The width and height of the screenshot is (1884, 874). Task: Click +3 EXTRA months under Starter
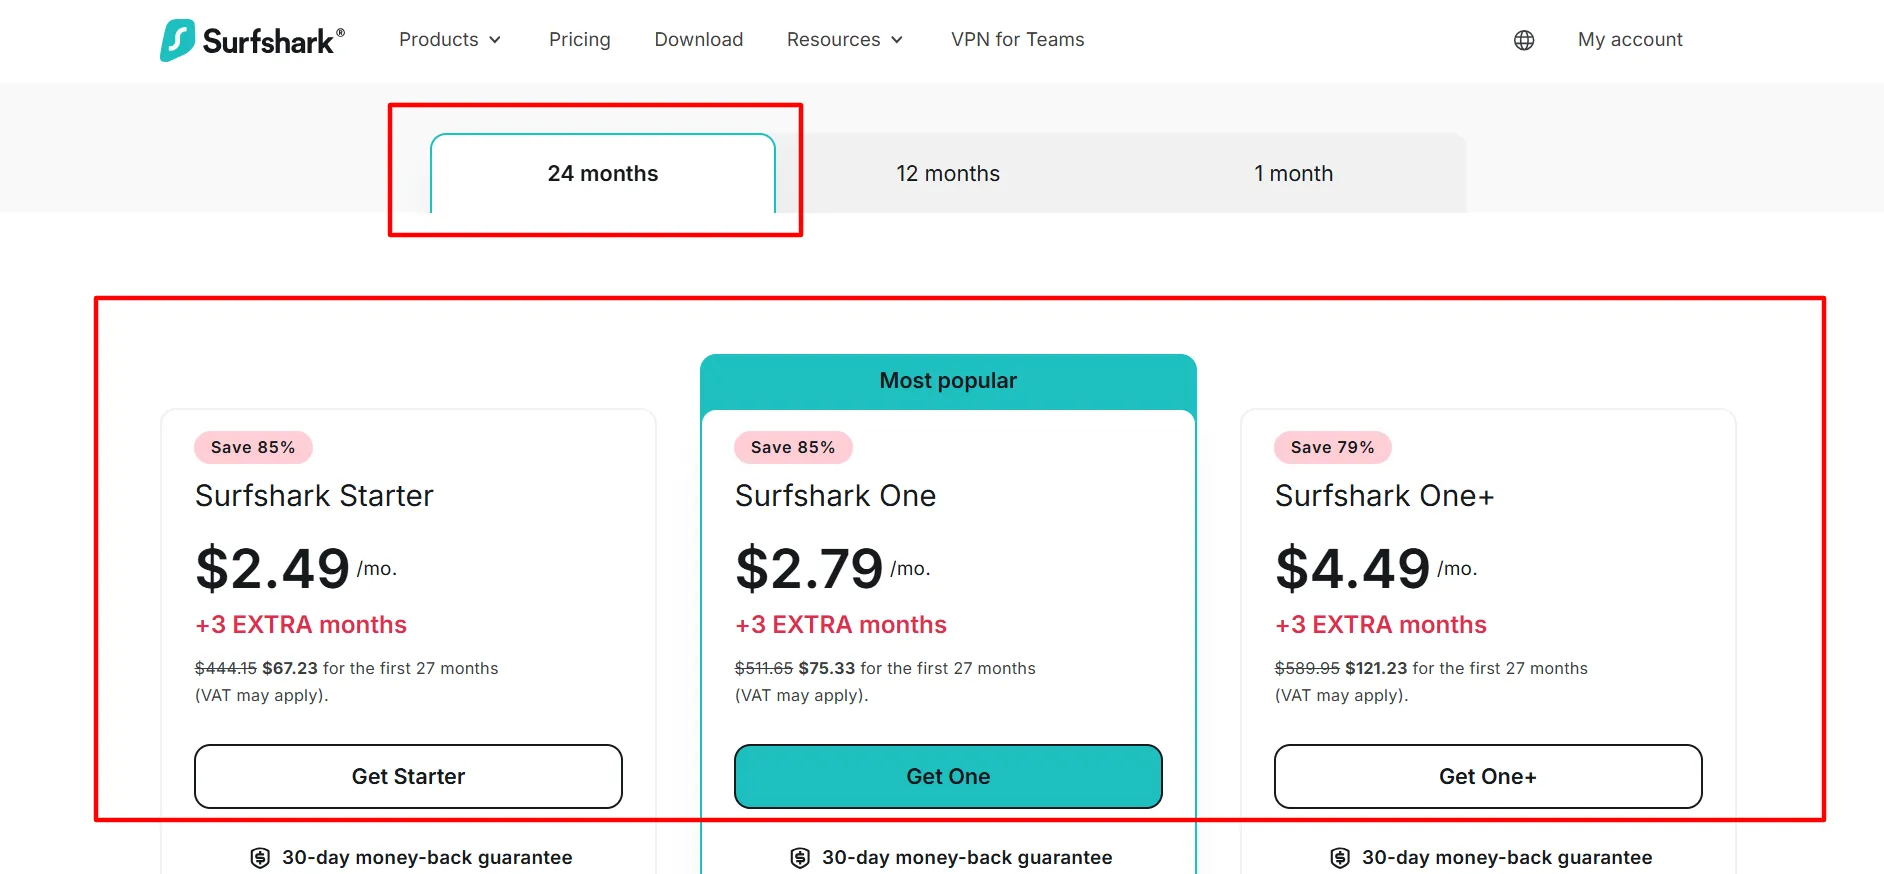[x=301, y=625]
